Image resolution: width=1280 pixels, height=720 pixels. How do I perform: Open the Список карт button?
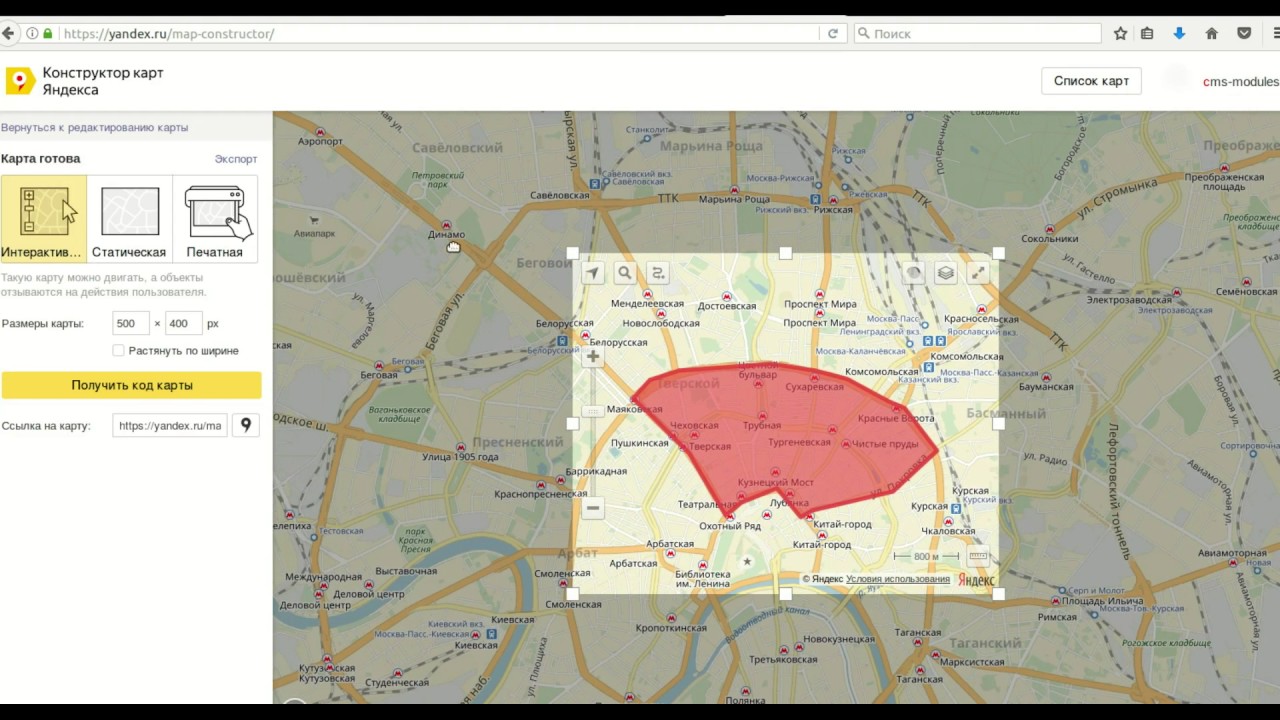coord(1091,81)
